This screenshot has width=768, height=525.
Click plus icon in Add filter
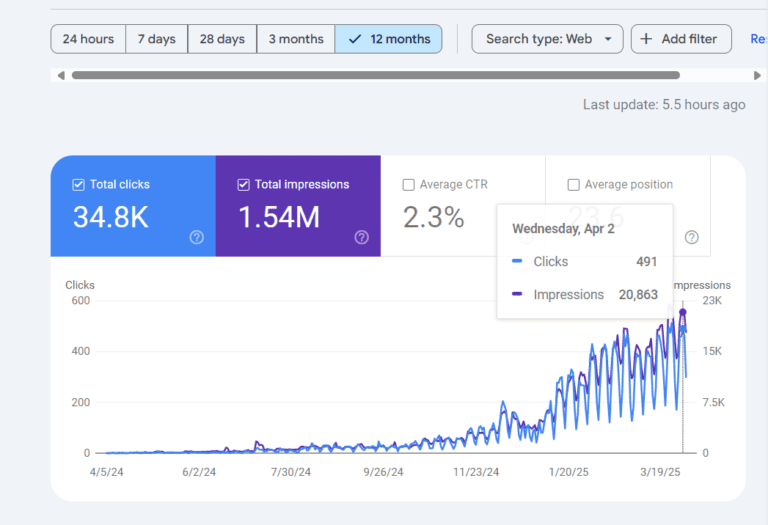646,39
